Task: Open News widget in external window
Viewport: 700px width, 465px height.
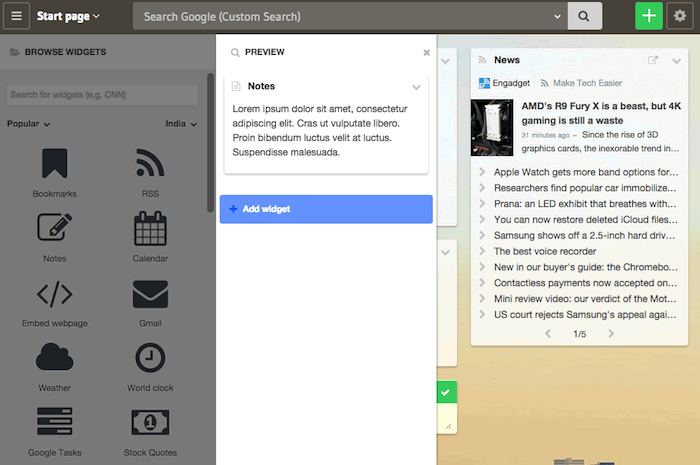Action: tap(653, 60)
